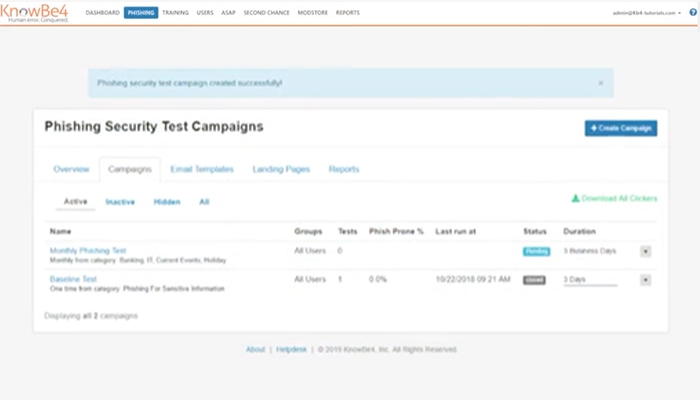The height and width of the screenshot is (400, 700).
Task: Show Hidden campaigns filter
Action: pyautogui.click(x=167, y=202)
